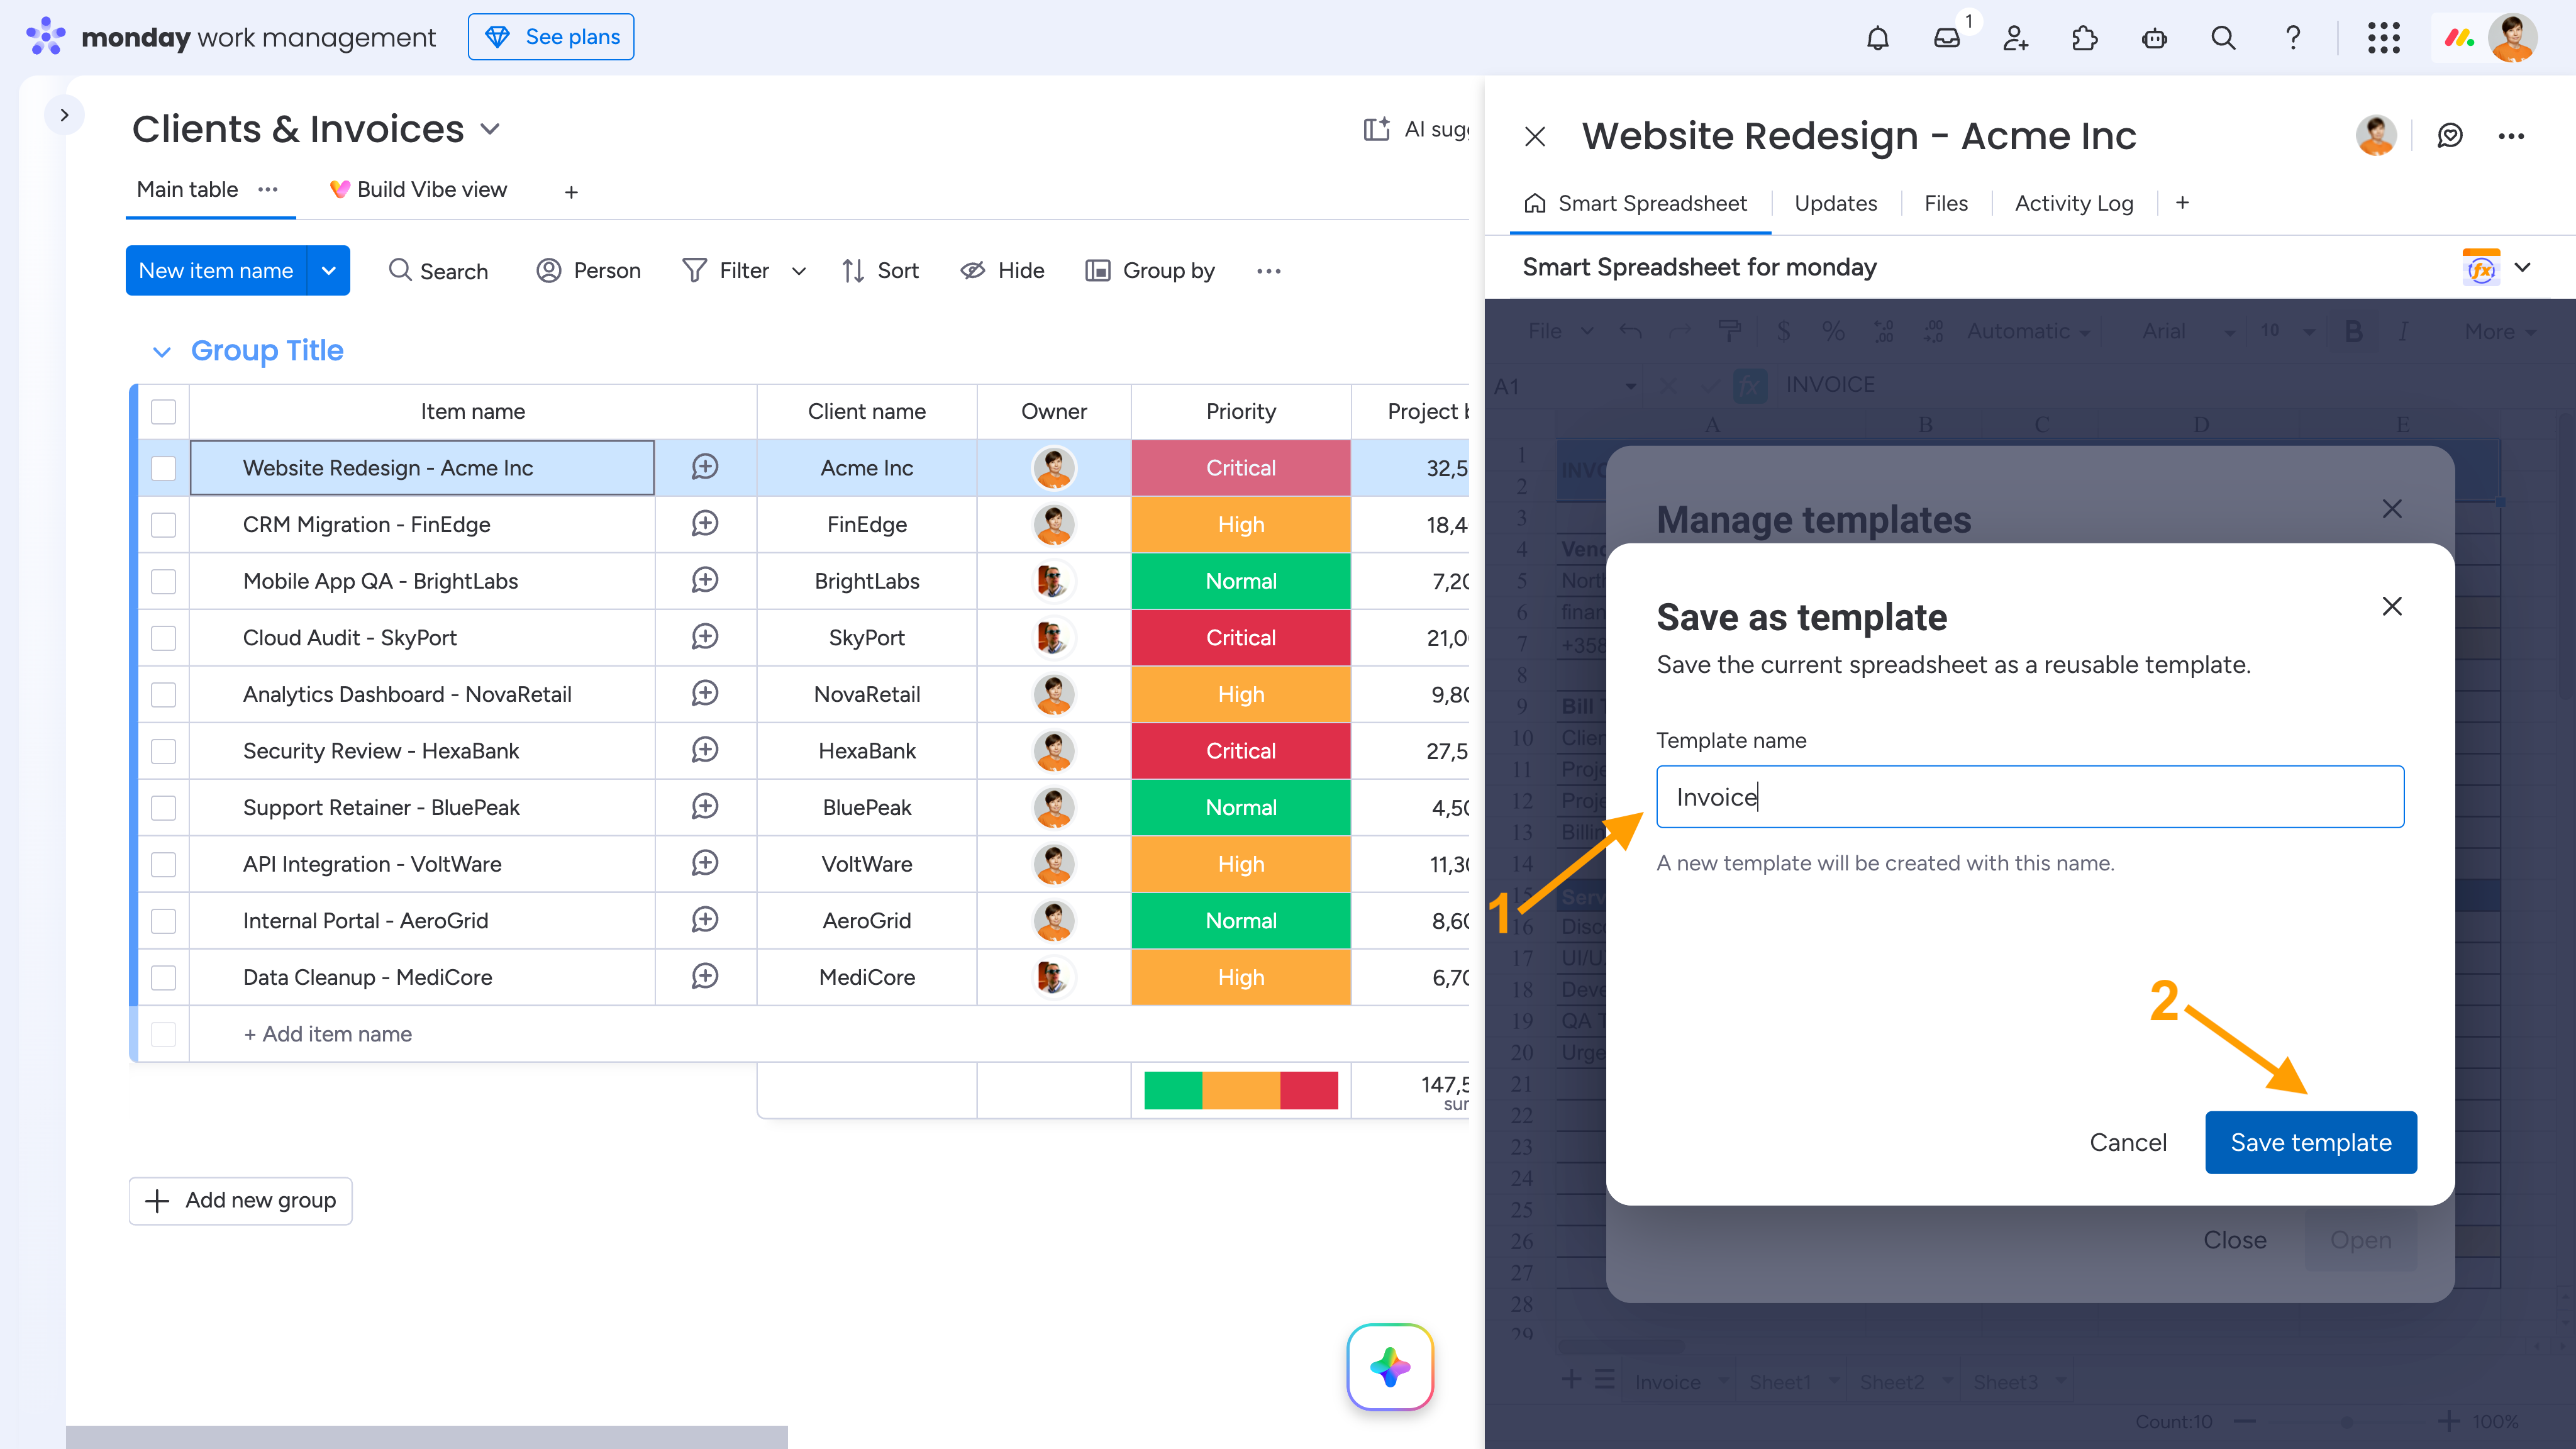This screenshot has width=2576, height=1449.
Task: Open the Build Vibe view tab
Action: (418, 190)
